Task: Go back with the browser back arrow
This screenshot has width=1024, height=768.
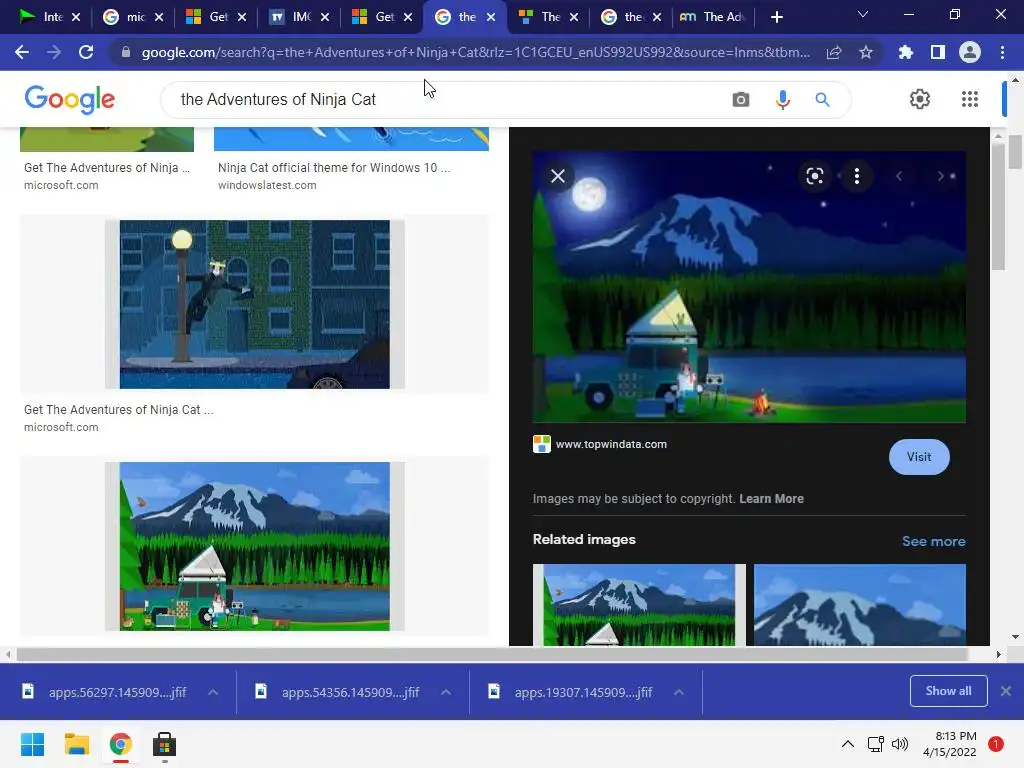Action: click(22, 52)
